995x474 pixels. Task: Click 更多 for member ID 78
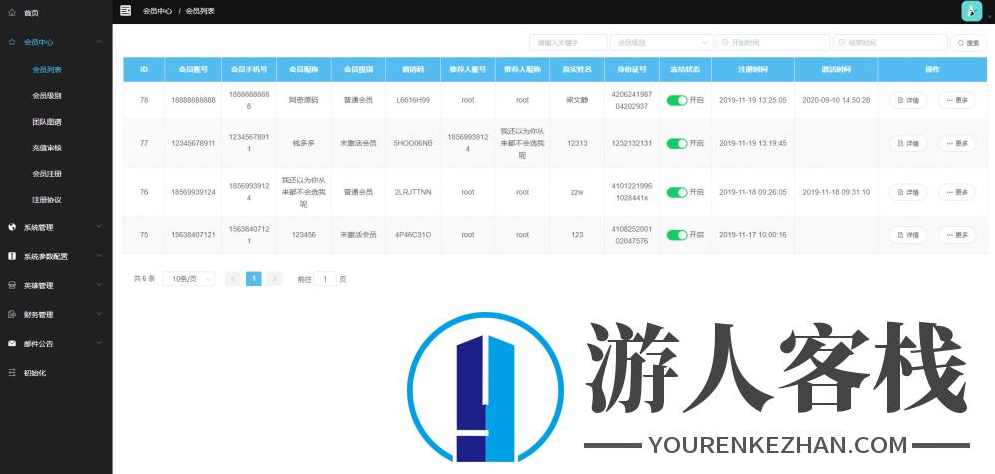pos(957,100)
